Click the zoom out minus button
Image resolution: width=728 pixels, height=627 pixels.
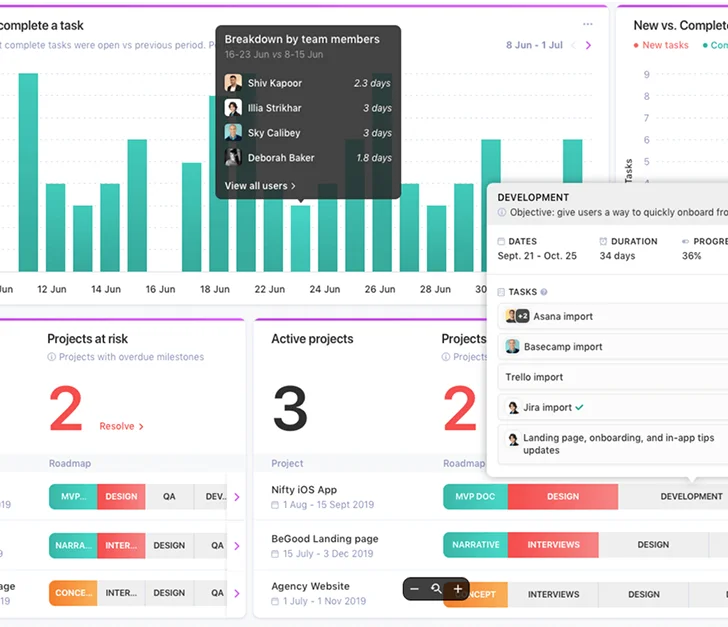pos(415,589)
